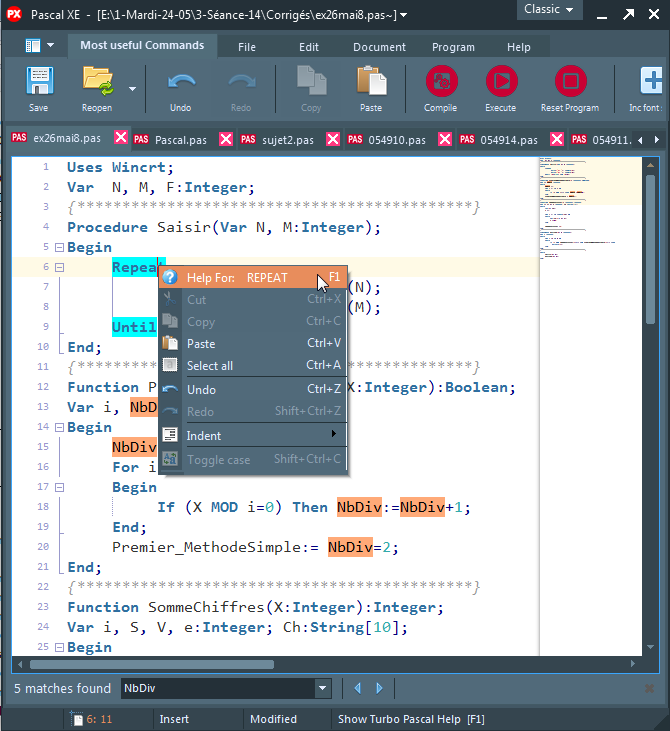
Task: Close the Pascal.pas tab
Action: [225, 140]
